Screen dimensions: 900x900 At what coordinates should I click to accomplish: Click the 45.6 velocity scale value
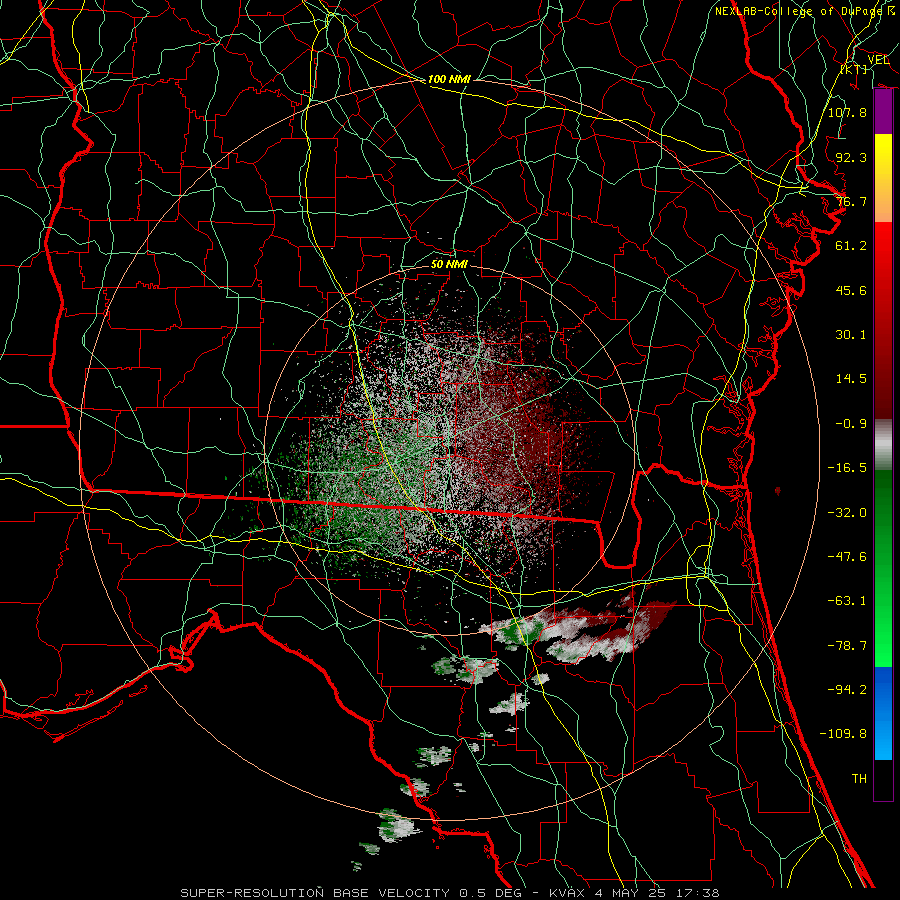pos(851,290)
